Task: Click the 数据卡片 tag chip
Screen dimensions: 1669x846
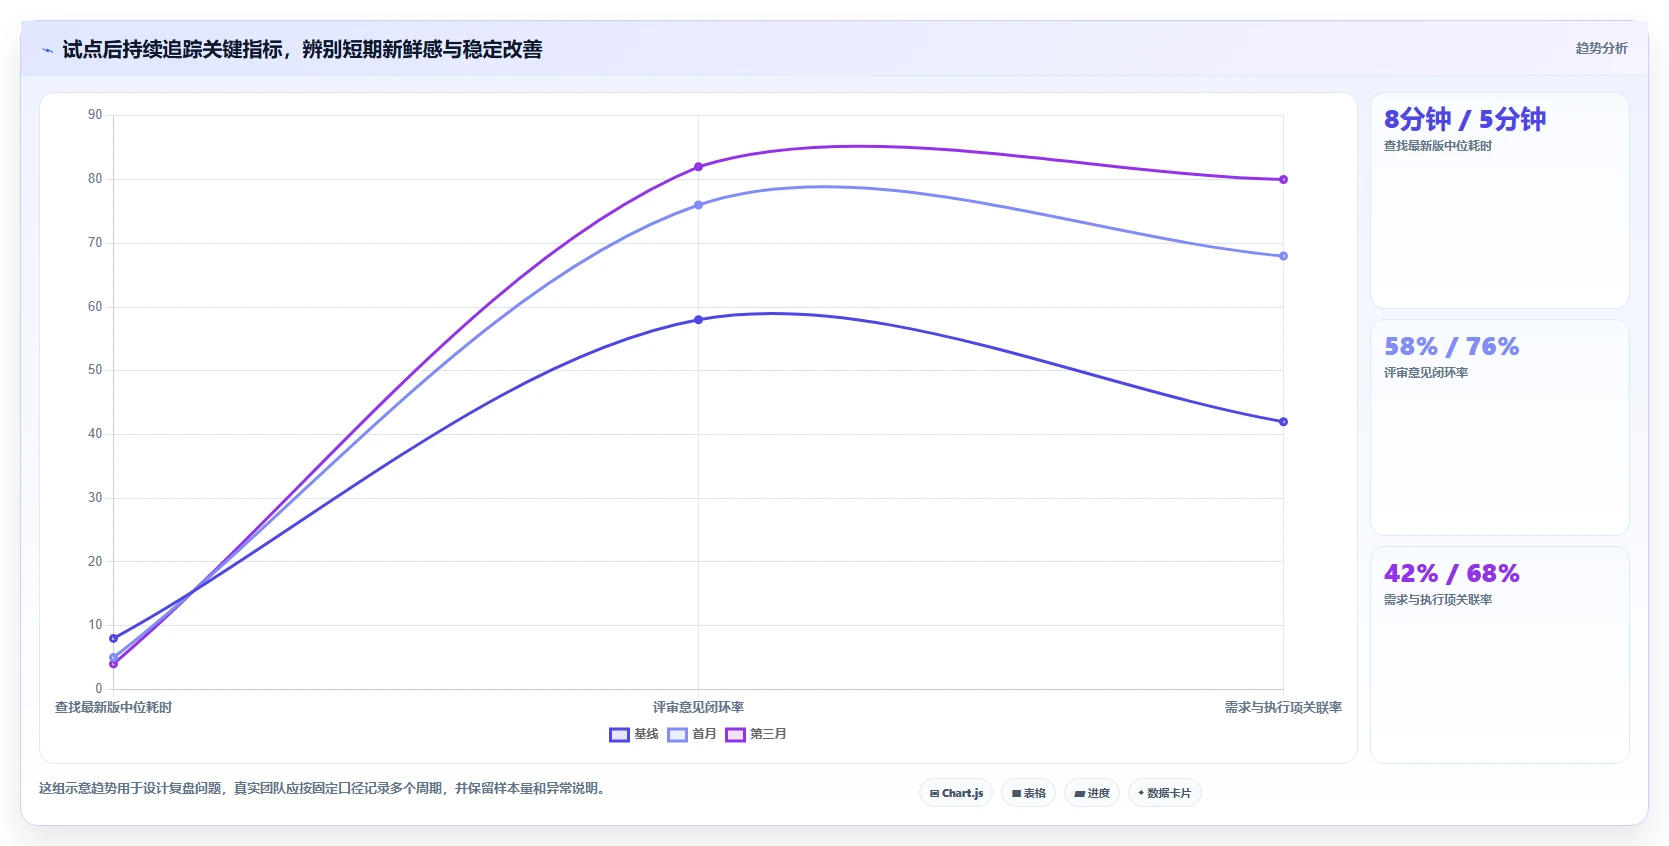Action: click(x=1165, y=793)
